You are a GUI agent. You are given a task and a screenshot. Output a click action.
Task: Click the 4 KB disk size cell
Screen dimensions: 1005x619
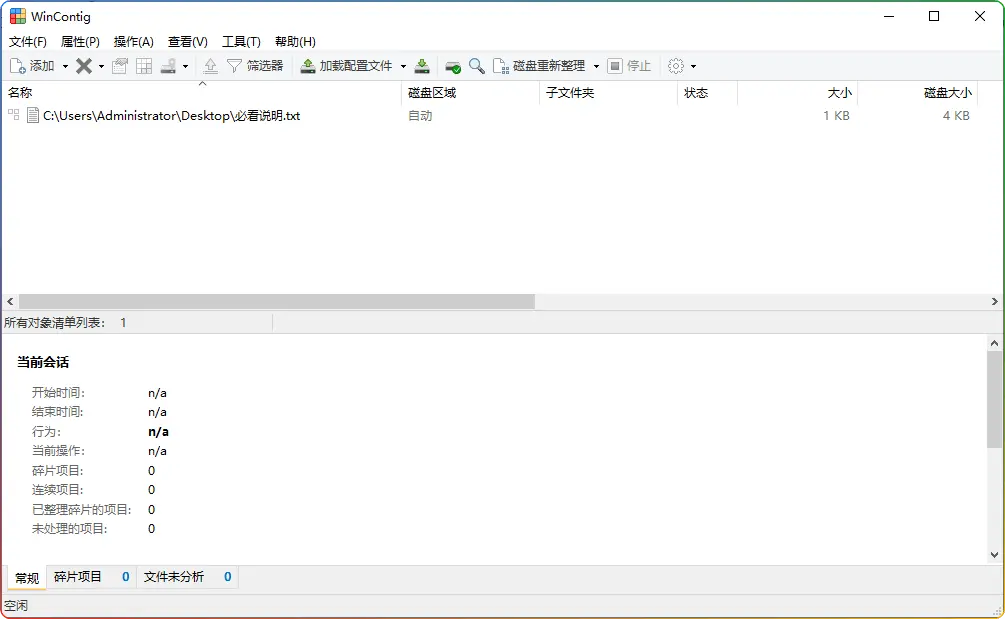[x=956, y=115]
